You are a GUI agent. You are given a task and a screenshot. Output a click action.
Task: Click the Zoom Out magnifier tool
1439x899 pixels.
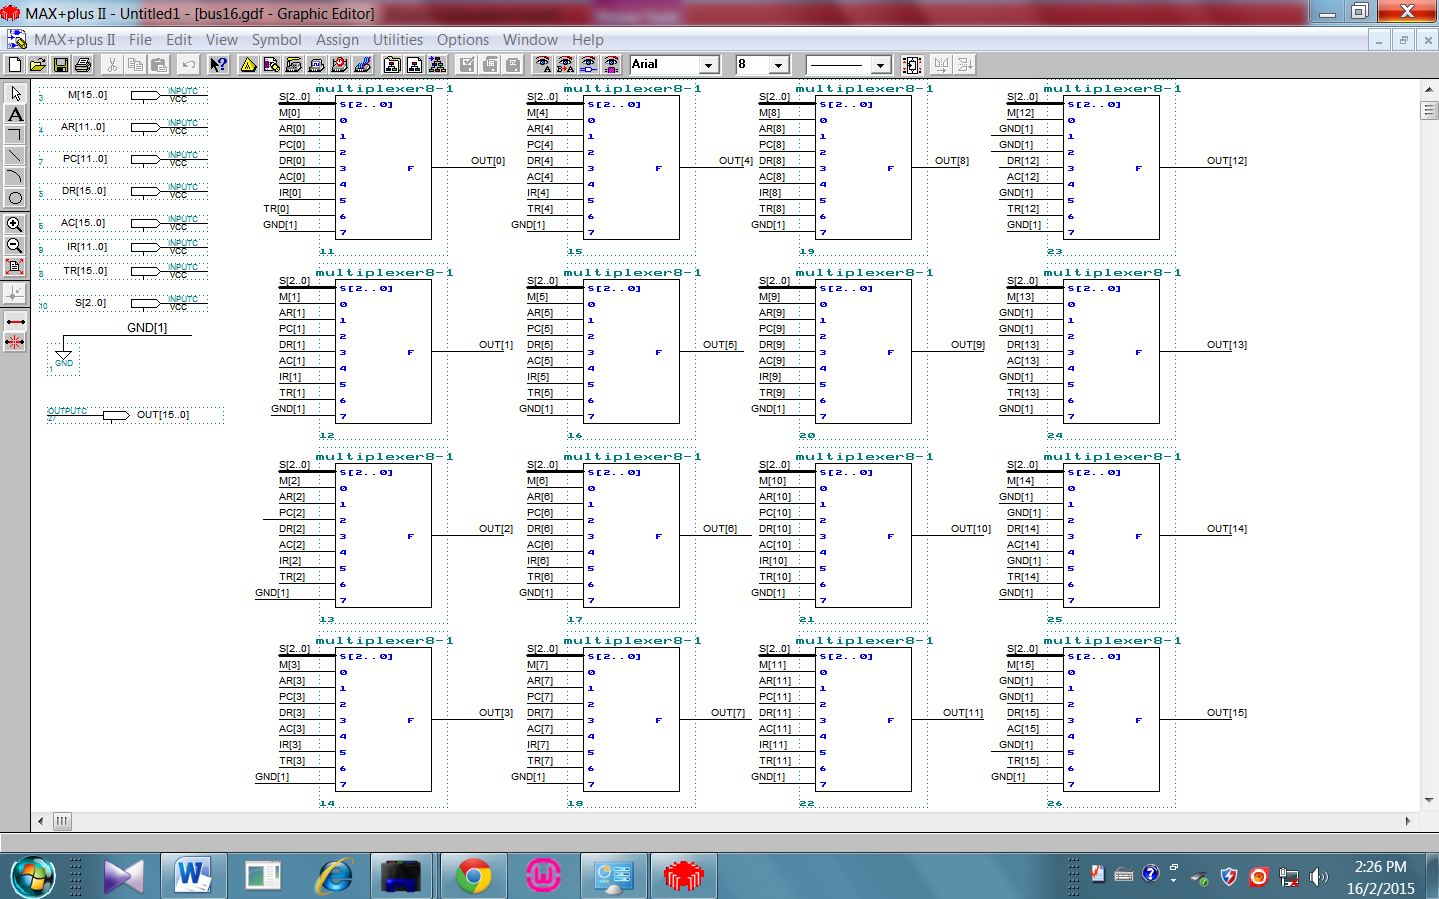coord(15,245)
